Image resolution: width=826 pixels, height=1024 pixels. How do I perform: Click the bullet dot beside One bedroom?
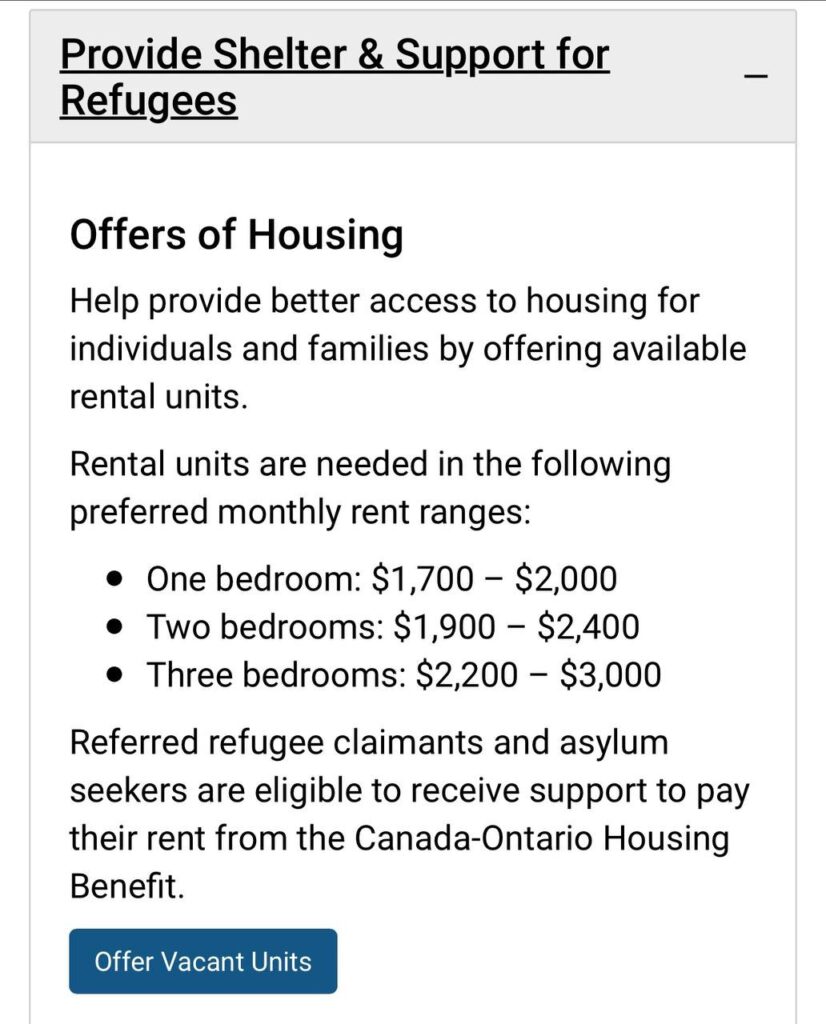(118, 578)
